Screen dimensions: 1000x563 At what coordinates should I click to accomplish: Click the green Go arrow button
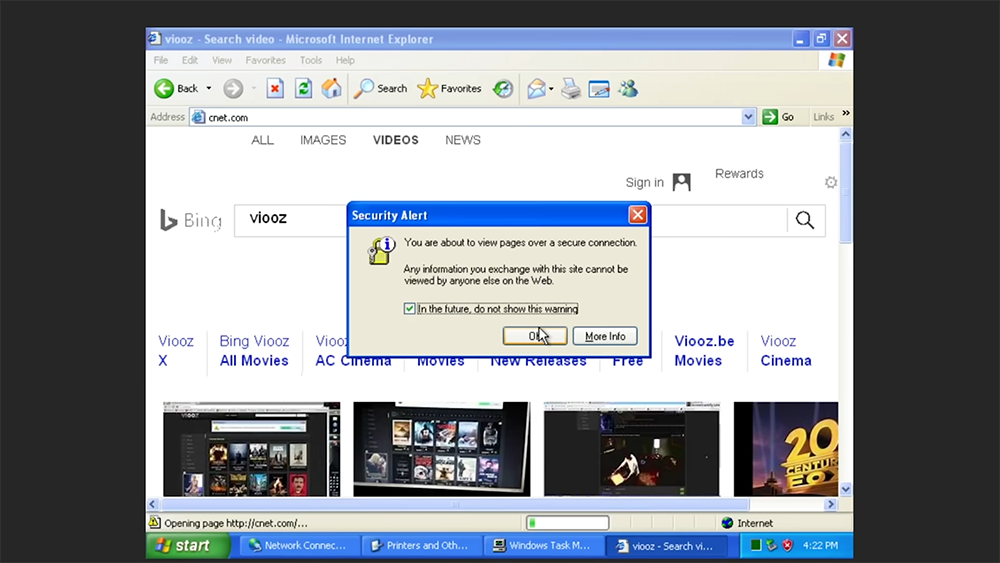(770, 117)
